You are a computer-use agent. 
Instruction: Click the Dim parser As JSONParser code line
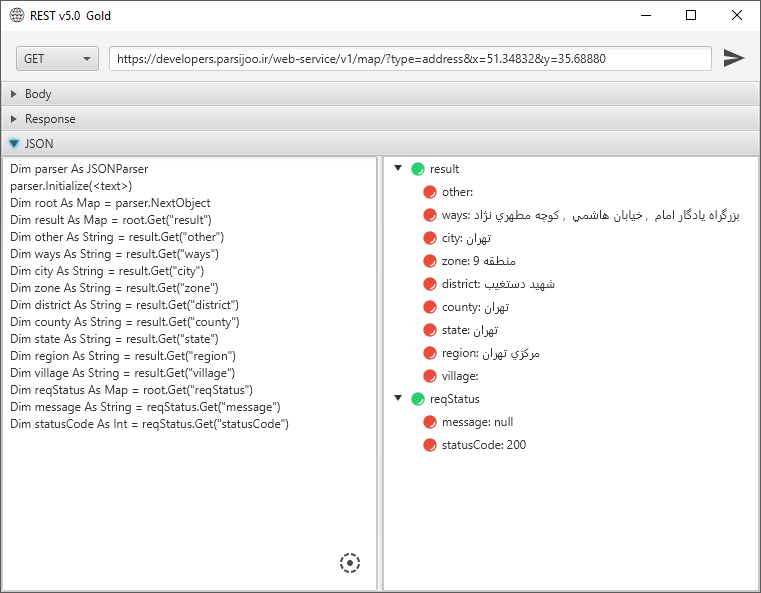click(79, 170)
